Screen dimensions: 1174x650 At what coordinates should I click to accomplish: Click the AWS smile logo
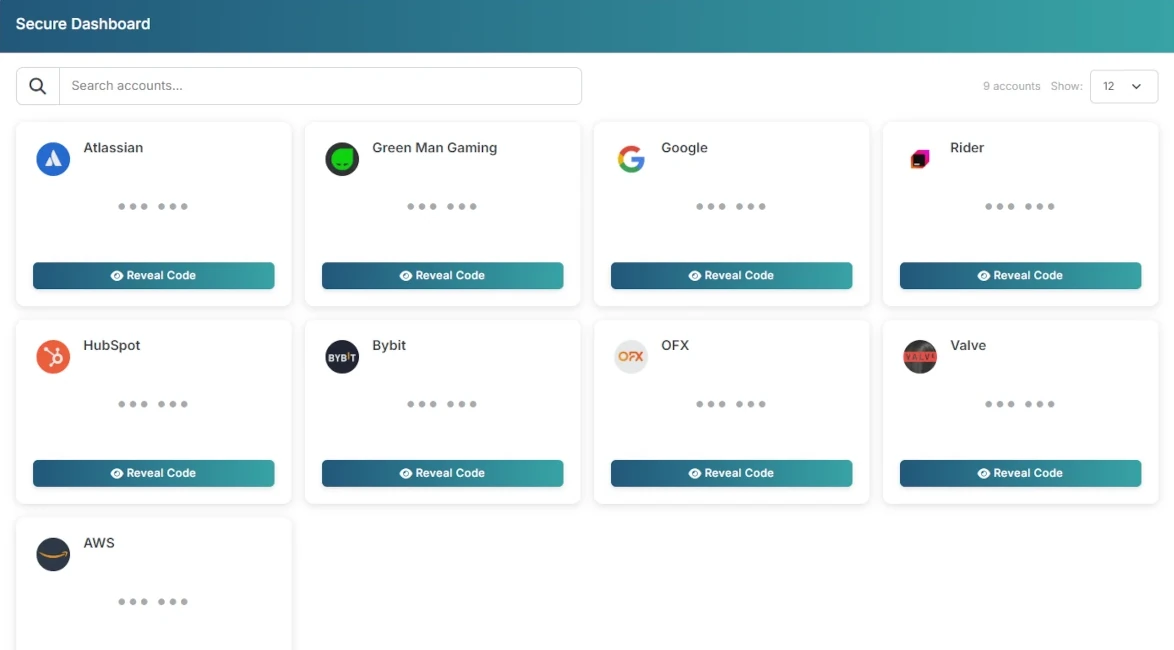53,553
